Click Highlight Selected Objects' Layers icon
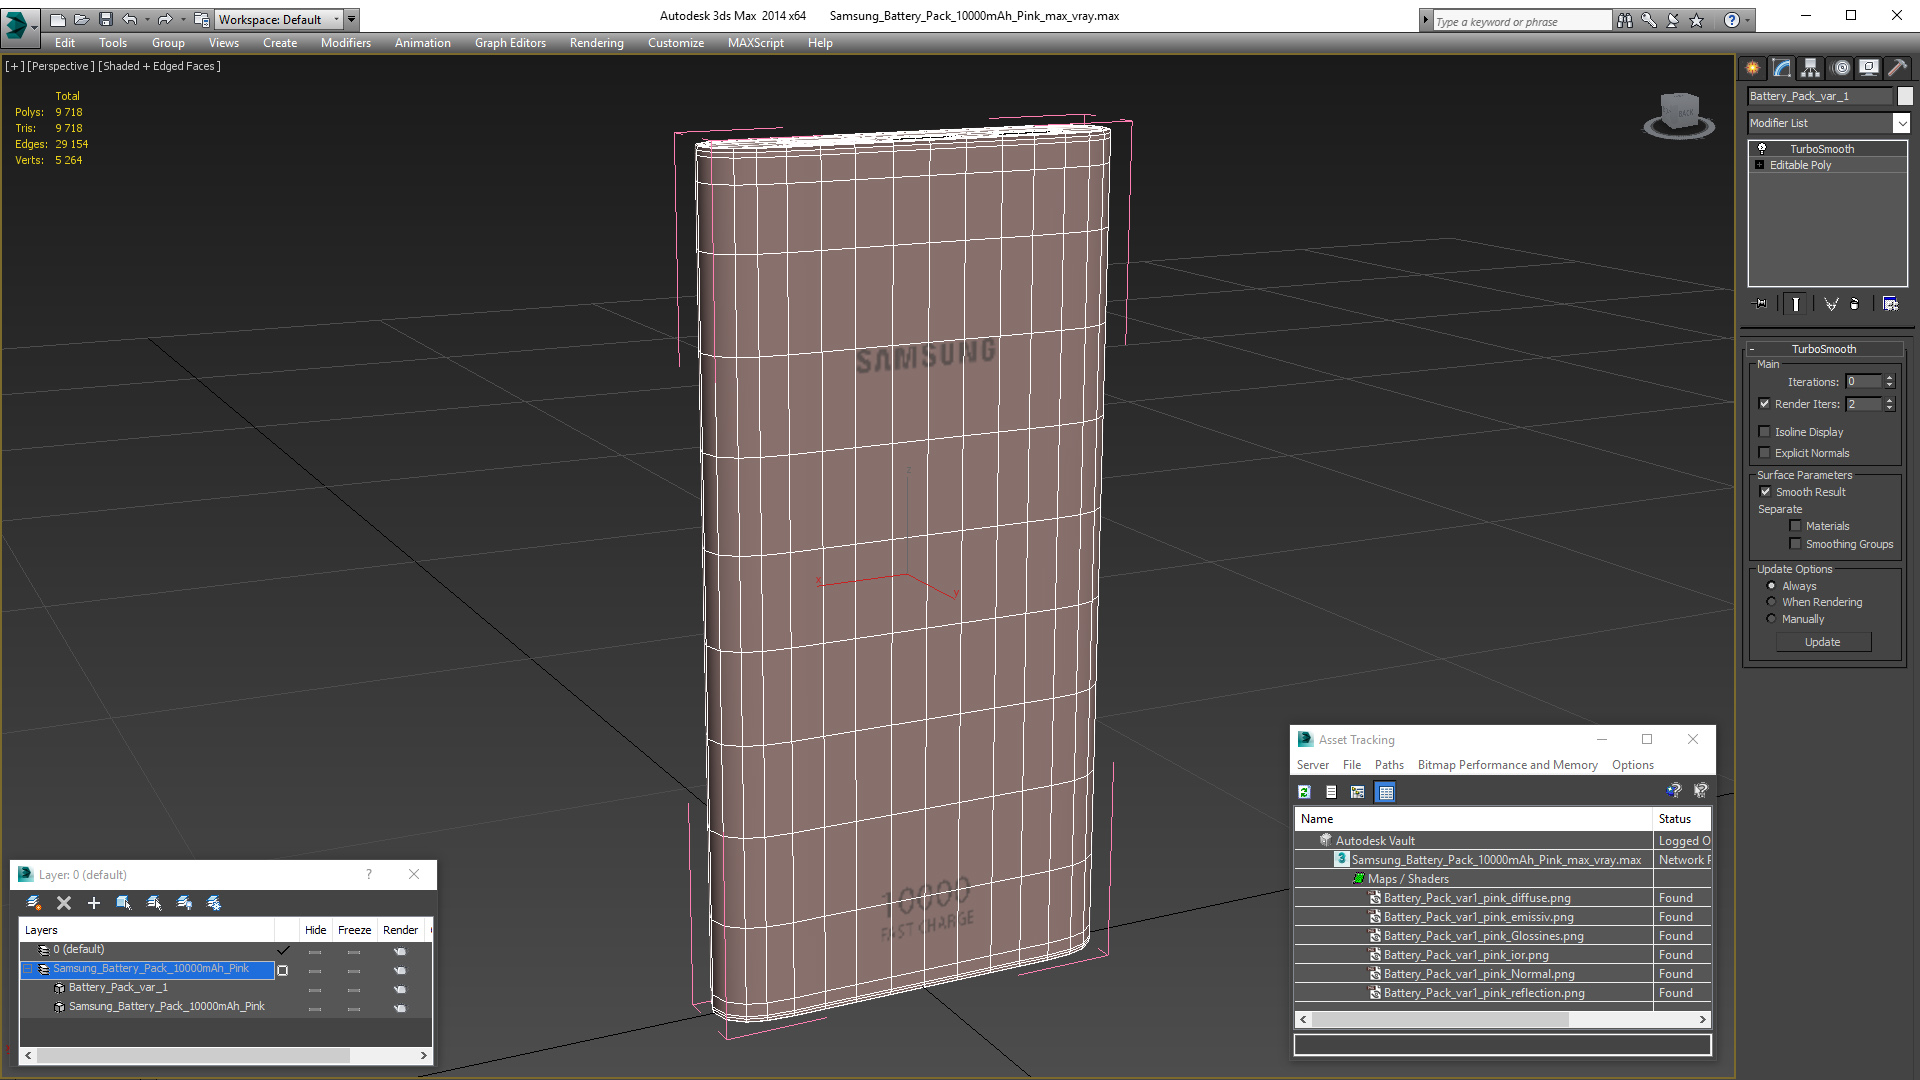 [x=154, y=903]
